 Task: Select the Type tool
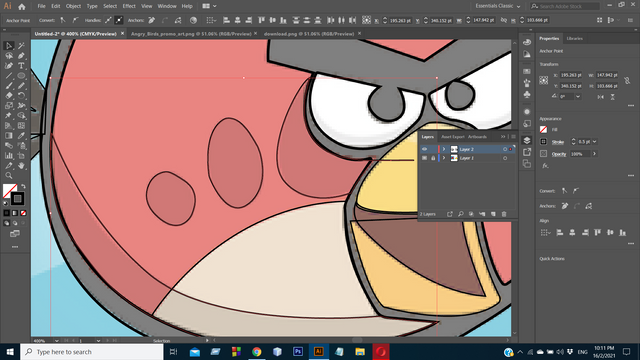(21, 66)
